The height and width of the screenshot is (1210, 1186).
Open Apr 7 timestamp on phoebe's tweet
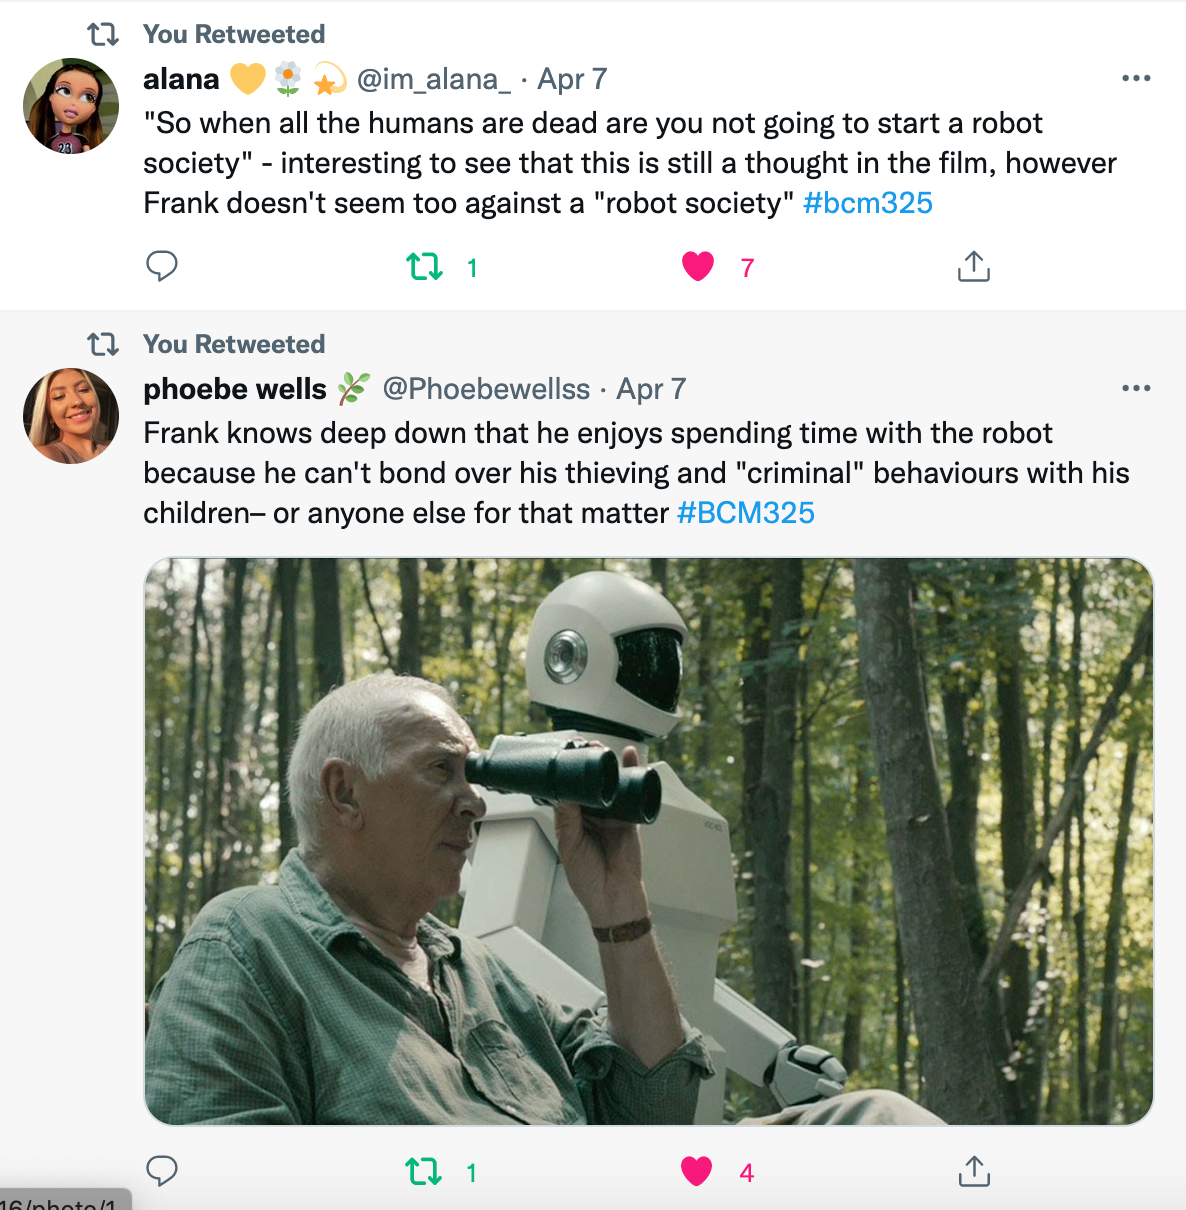[651, 389]
